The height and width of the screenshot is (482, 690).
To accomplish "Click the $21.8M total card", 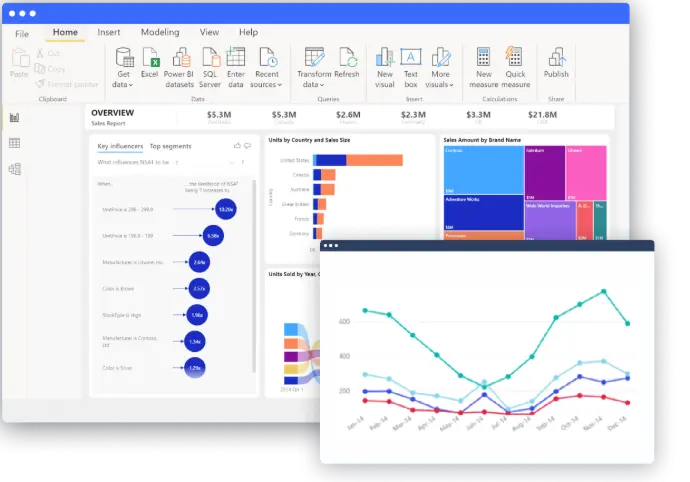I will [542, 117].
